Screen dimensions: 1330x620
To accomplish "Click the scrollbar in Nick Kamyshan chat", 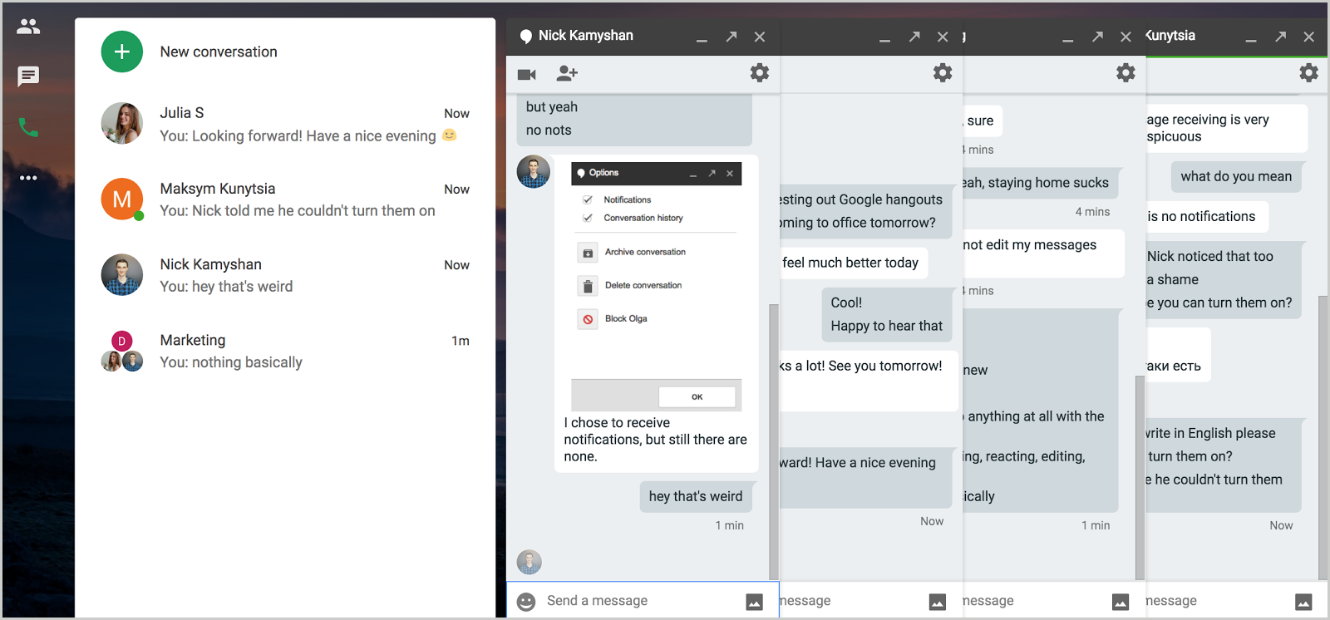I will tap(773, 440).
